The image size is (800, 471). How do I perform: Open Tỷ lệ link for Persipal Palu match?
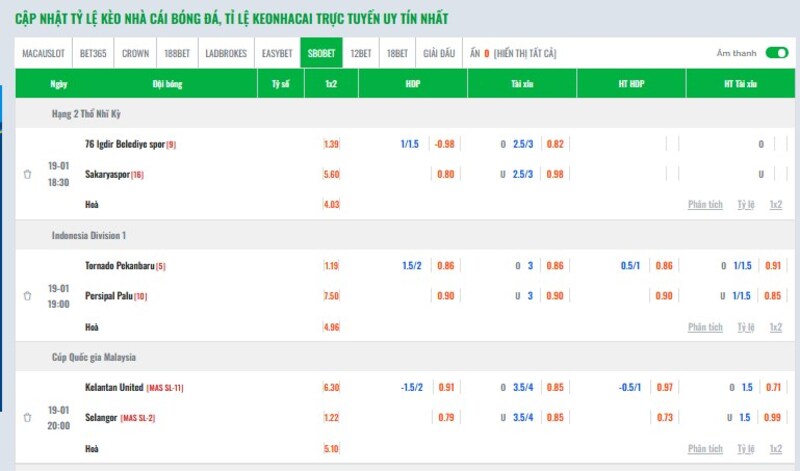745,327
